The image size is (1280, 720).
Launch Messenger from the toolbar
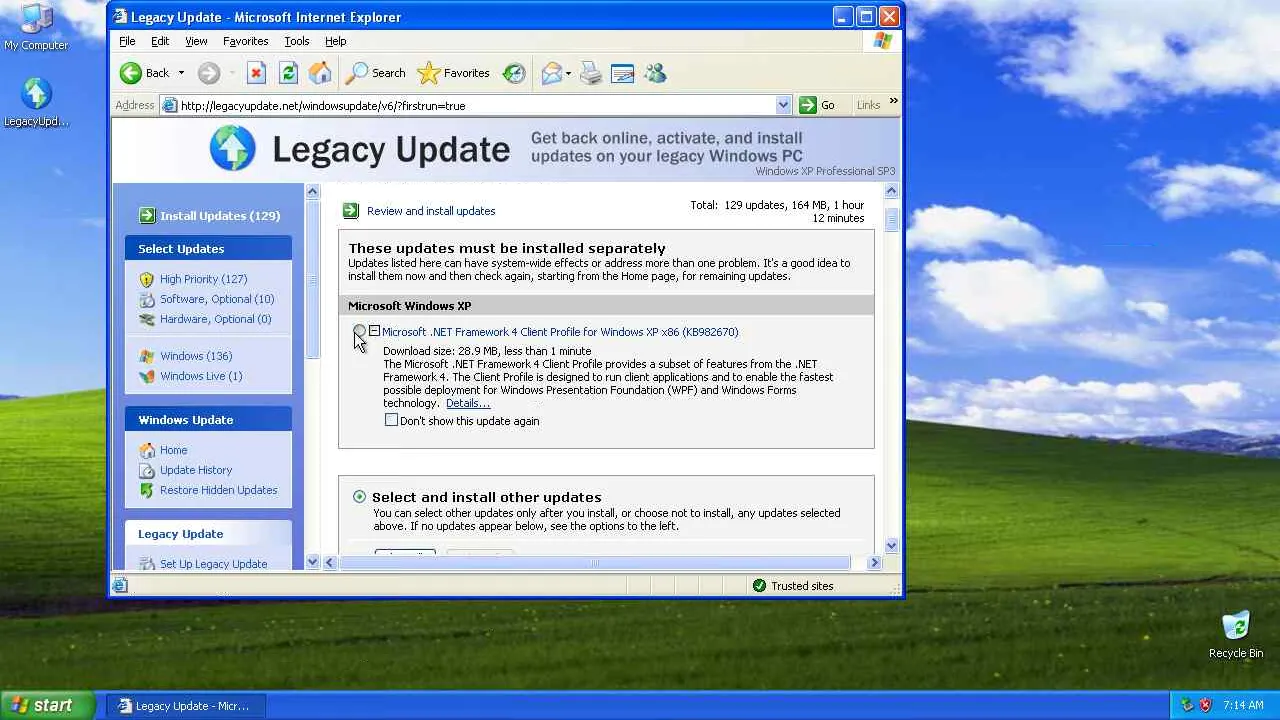655,73
